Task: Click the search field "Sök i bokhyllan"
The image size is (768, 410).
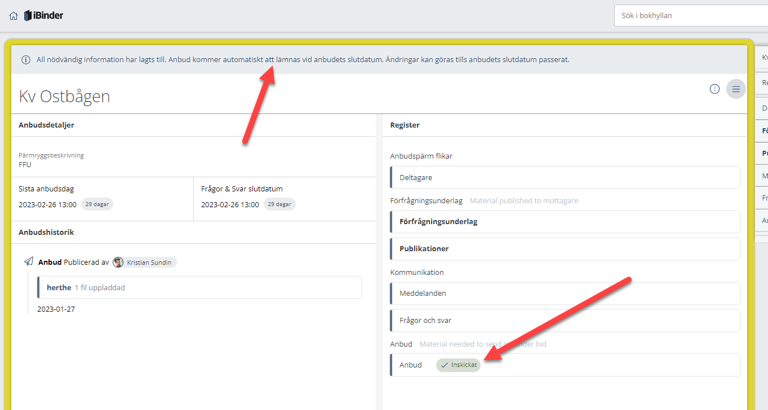Action: point(690,16)
